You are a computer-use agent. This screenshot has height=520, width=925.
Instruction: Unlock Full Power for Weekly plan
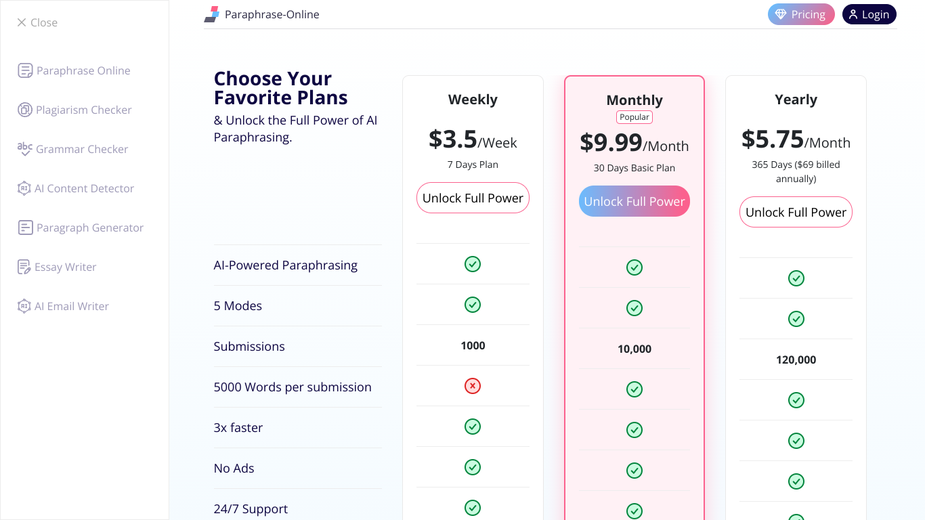point(473,198)
